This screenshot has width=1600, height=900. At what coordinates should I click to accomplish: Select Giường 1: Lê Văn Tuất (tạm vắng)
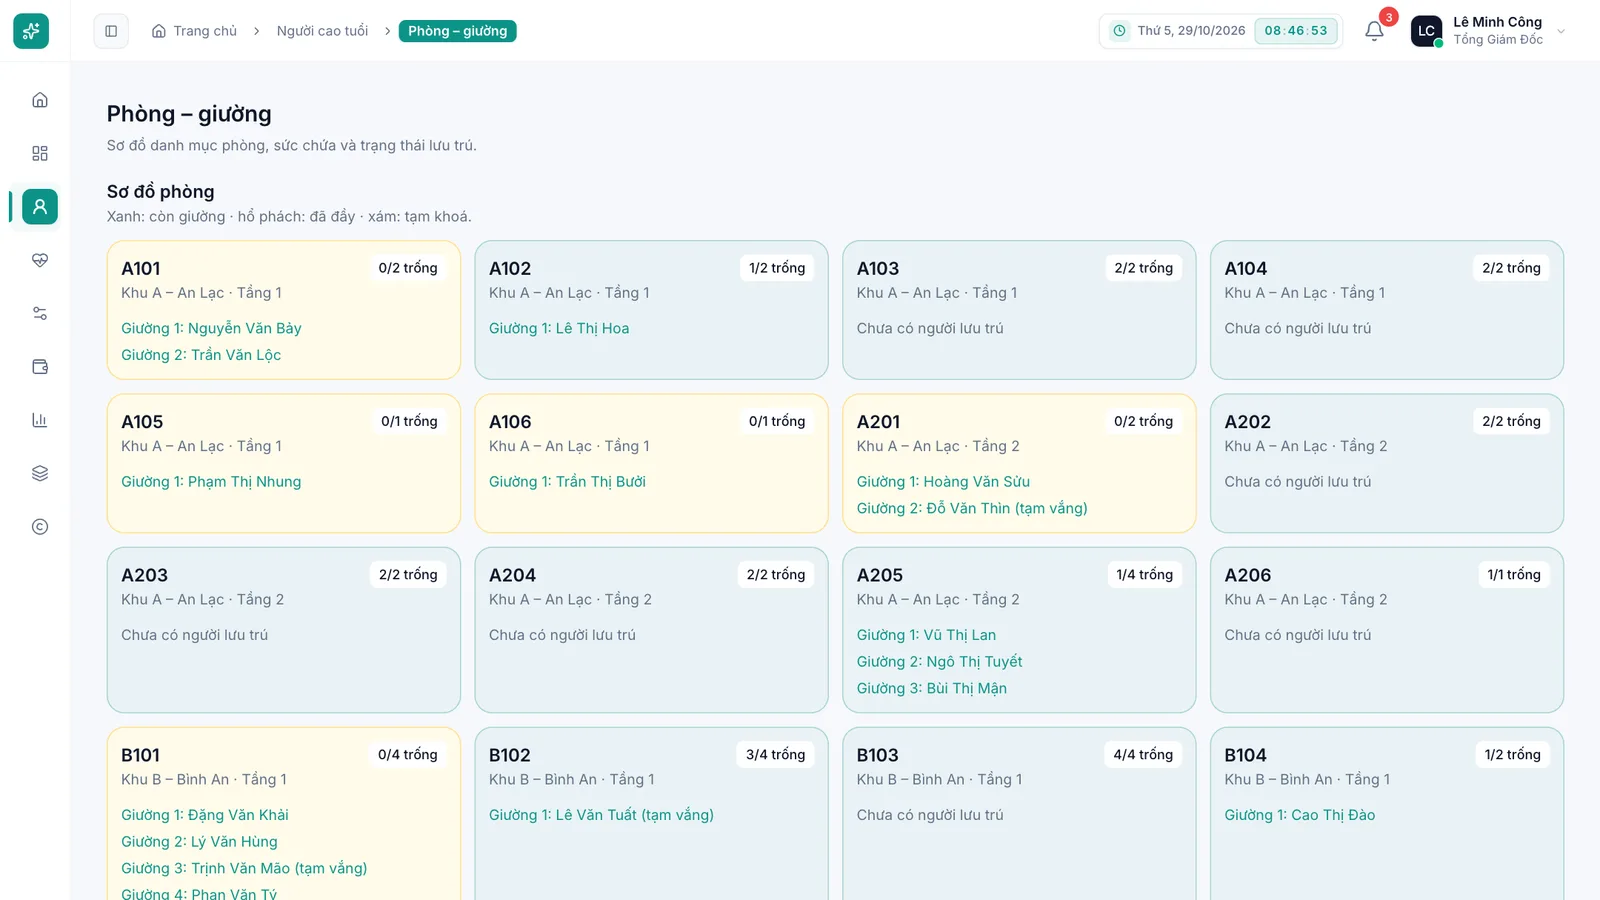(601, 815)
